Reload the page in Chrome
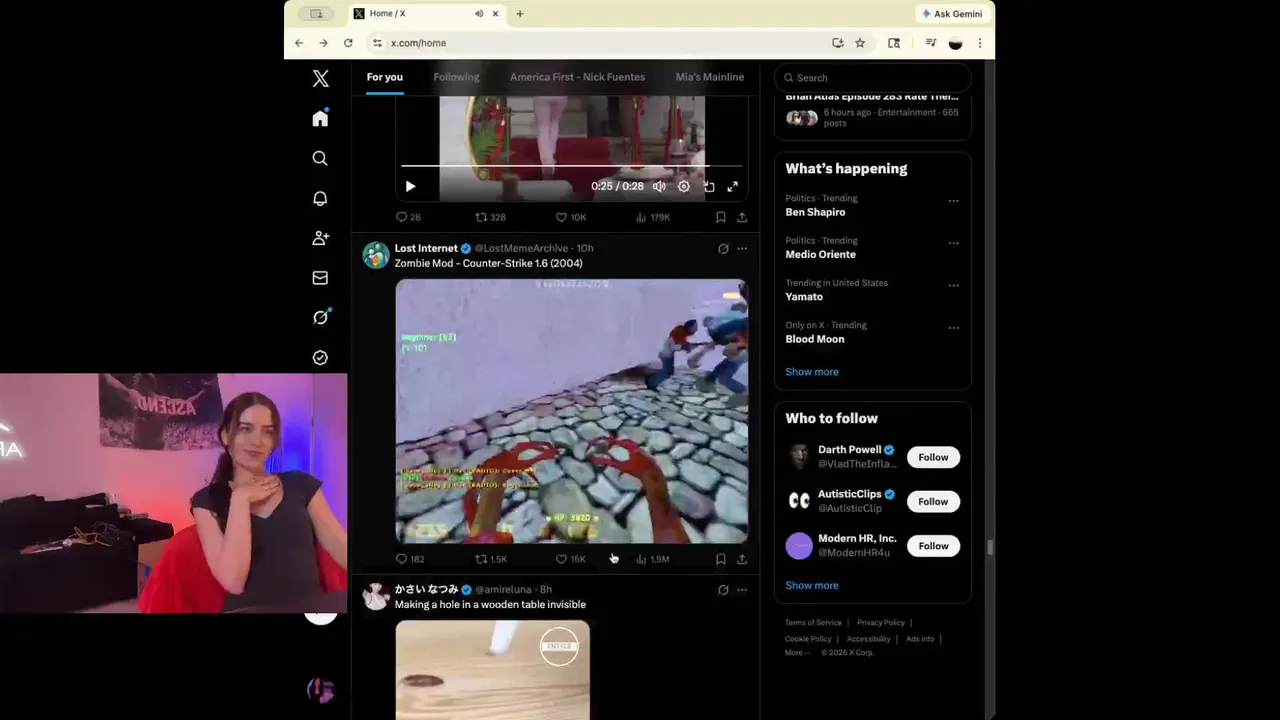Viewport: 1280px width, 720px height. click(348, 43)
